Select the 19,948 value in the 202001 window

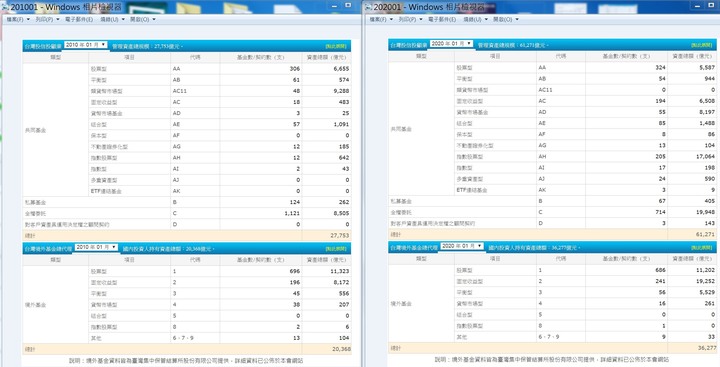(x=705, y=212)
